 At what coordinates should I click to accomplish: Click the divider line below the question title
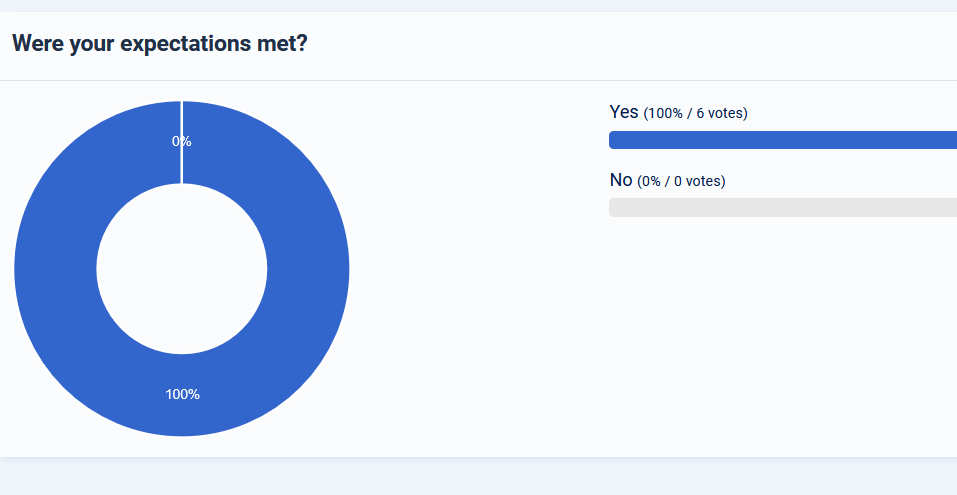point(478,80)
